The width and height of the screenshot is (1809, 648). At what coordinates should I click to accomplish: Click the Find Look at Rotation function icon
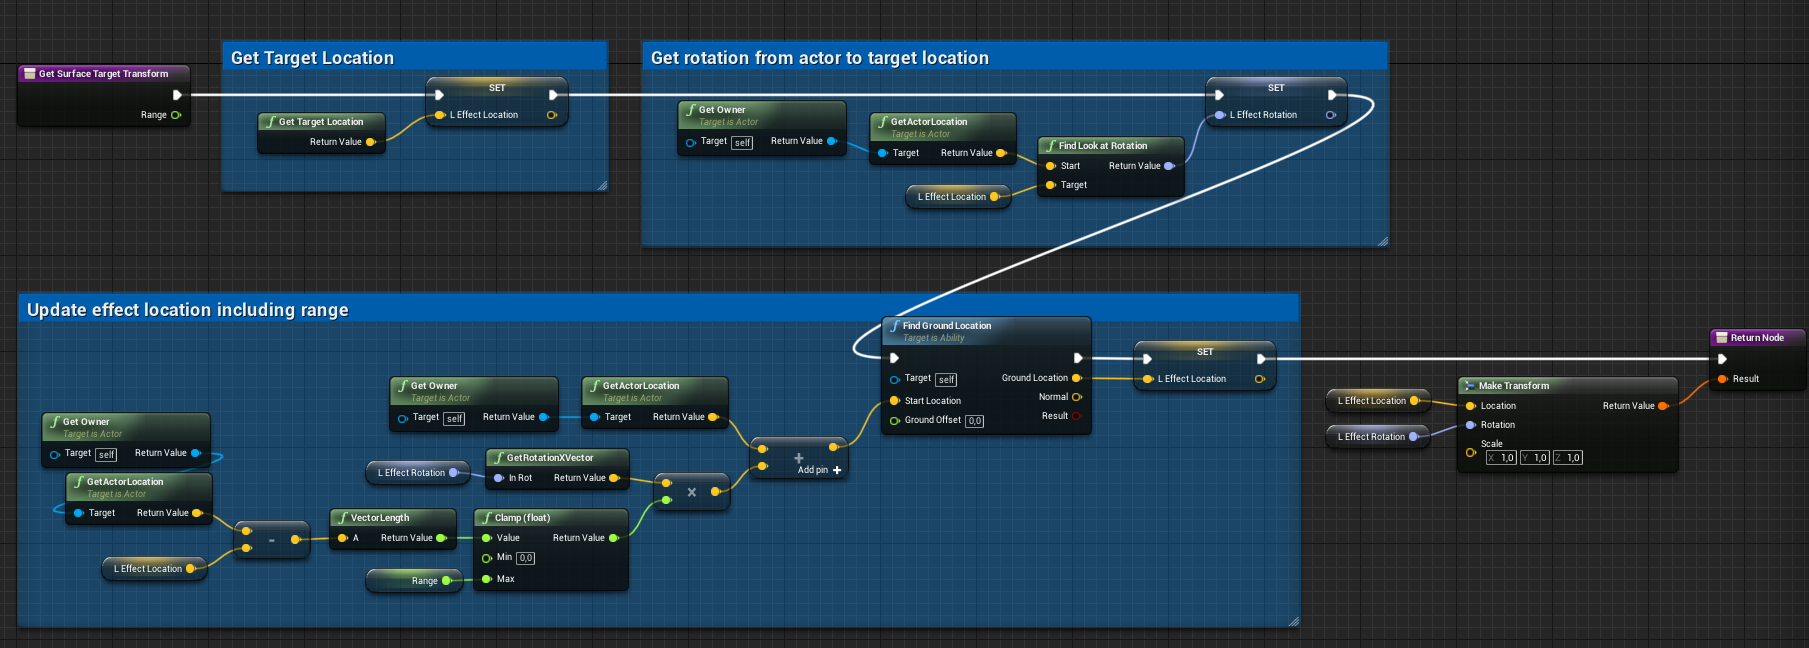(1051, 146)
